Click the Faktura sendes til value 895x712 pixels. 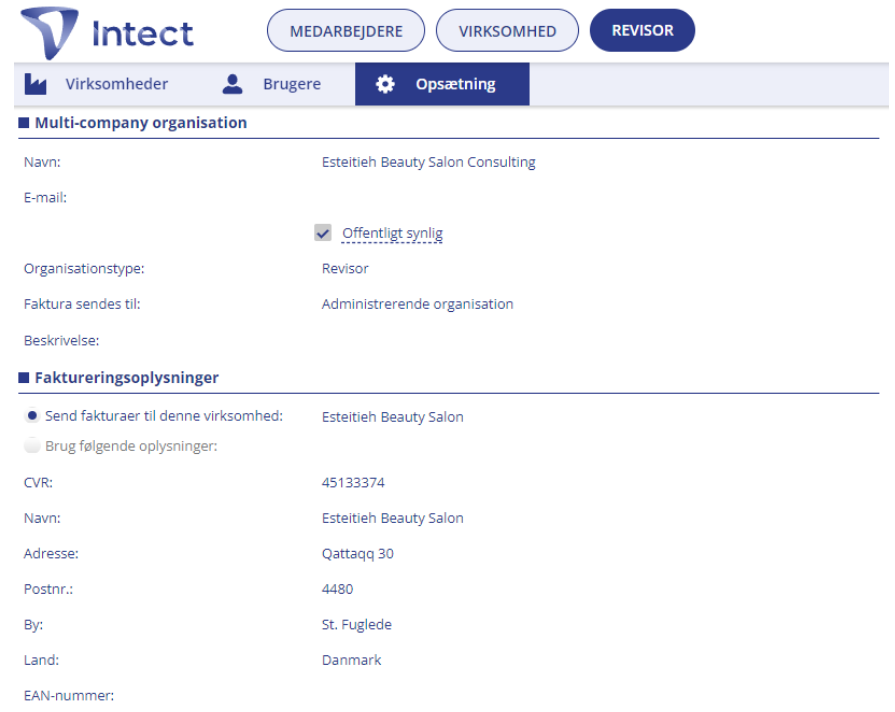pos(417,304)
